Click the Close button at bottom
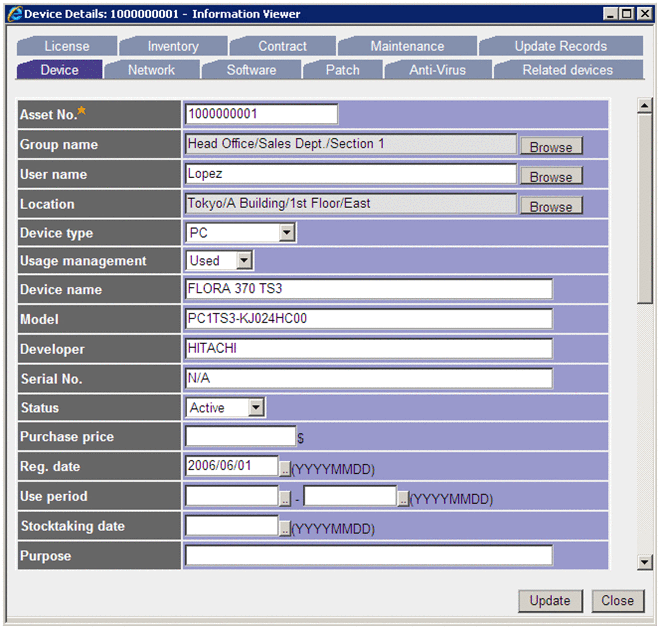 point(617,600)
